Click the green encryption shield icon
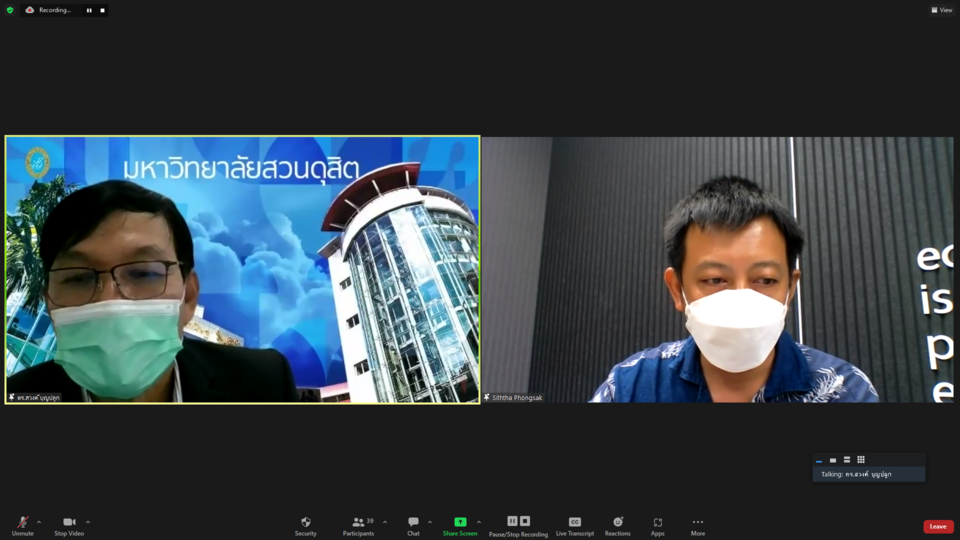The width and height of the screenshot is (960, 540). [x=10, y=10]
